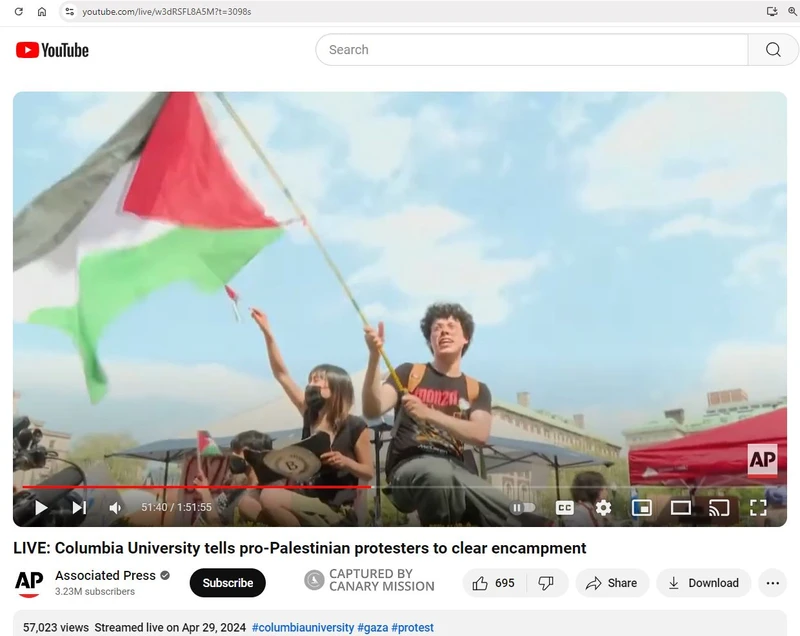This screenshot has width=800, height=636.
Task: Download the video
Action: point(703,583)
